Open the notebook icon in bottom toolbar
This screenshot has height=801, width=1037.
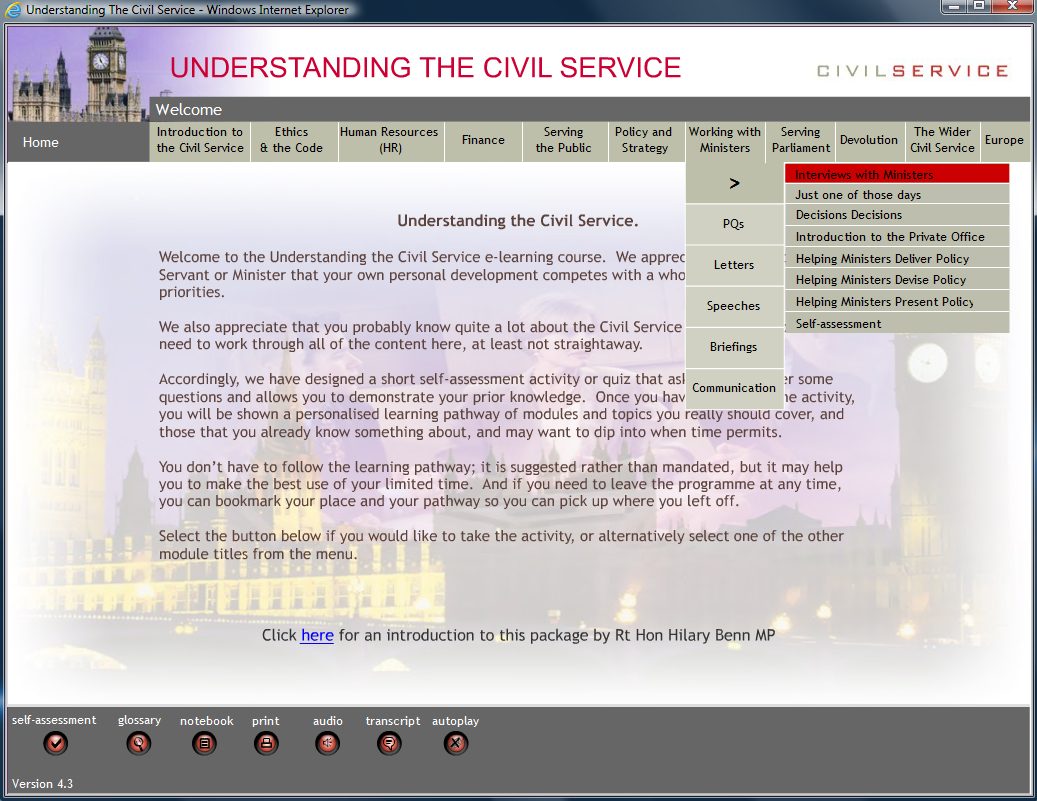(205, 743)
